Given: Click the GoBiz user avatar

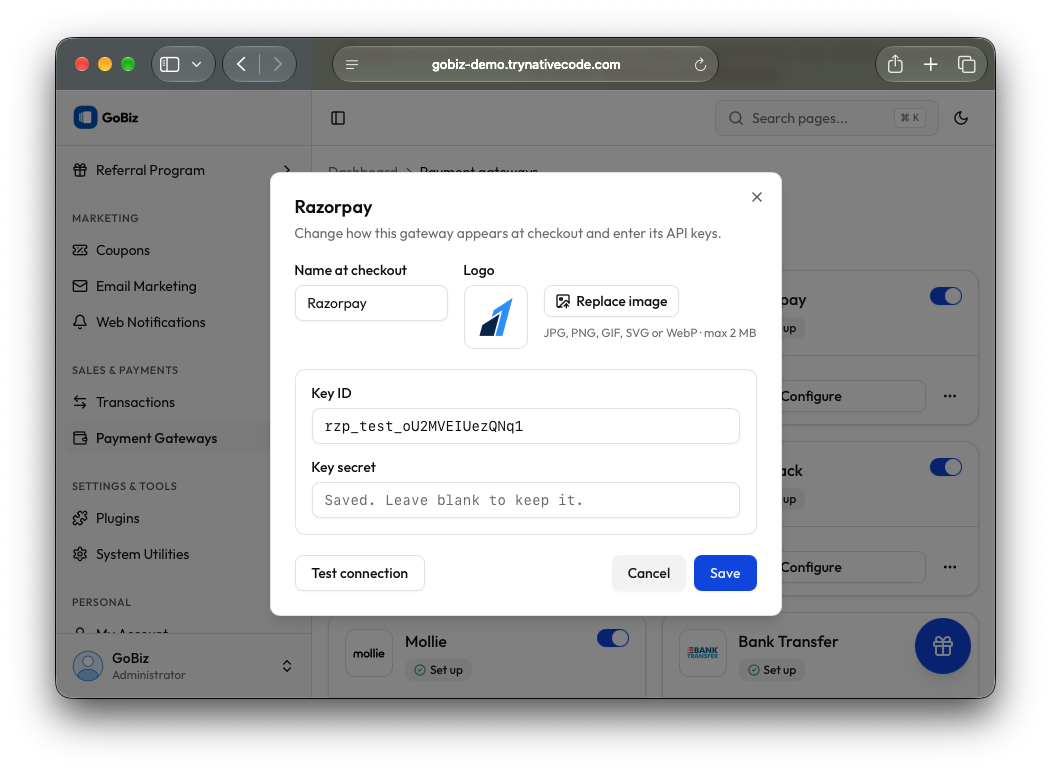Looking at the screenshot, I should point(88,666).
